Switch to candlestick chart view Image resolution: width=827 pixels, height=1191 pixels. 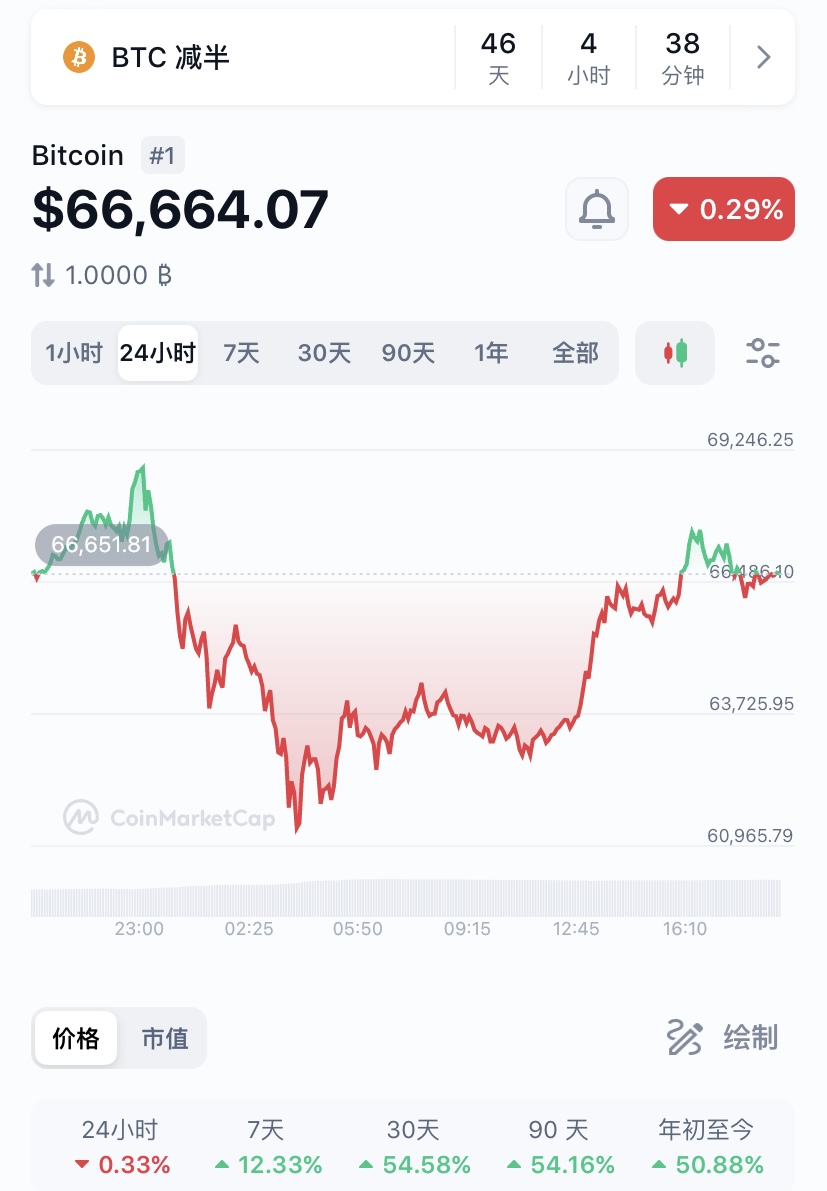click(x=675, y=353)
